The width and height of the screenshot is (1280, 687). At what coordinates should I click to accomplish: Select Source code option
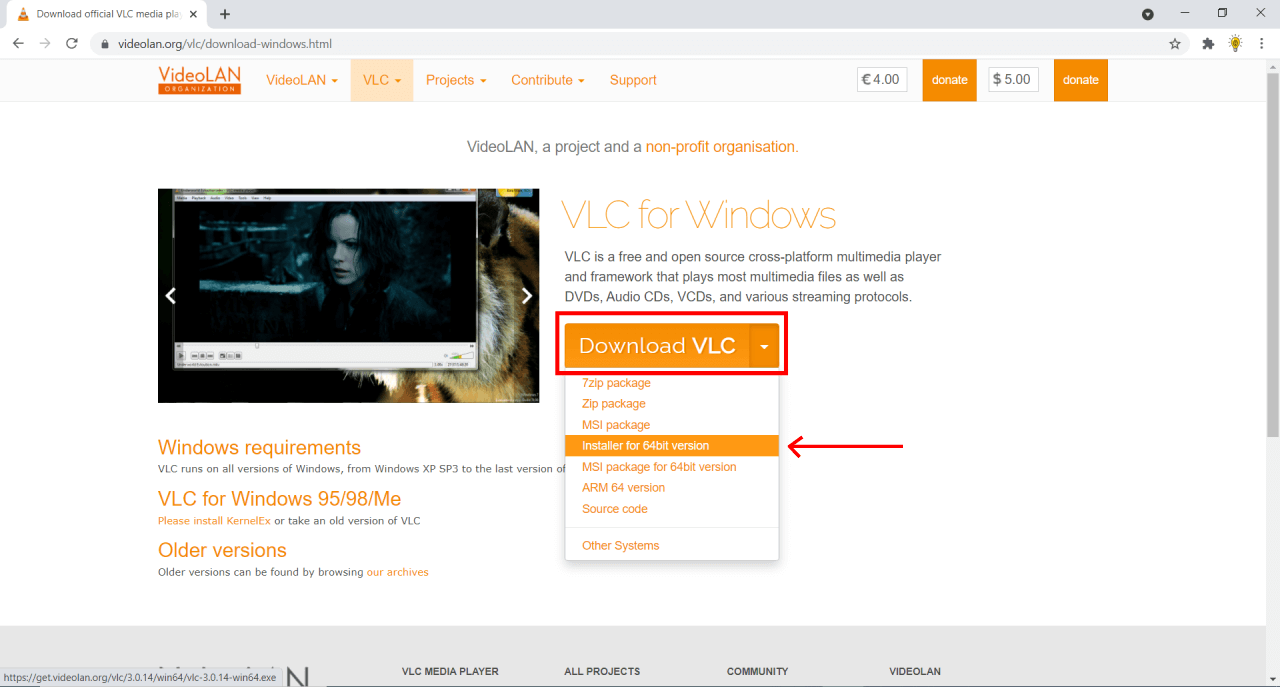[615, 509]
